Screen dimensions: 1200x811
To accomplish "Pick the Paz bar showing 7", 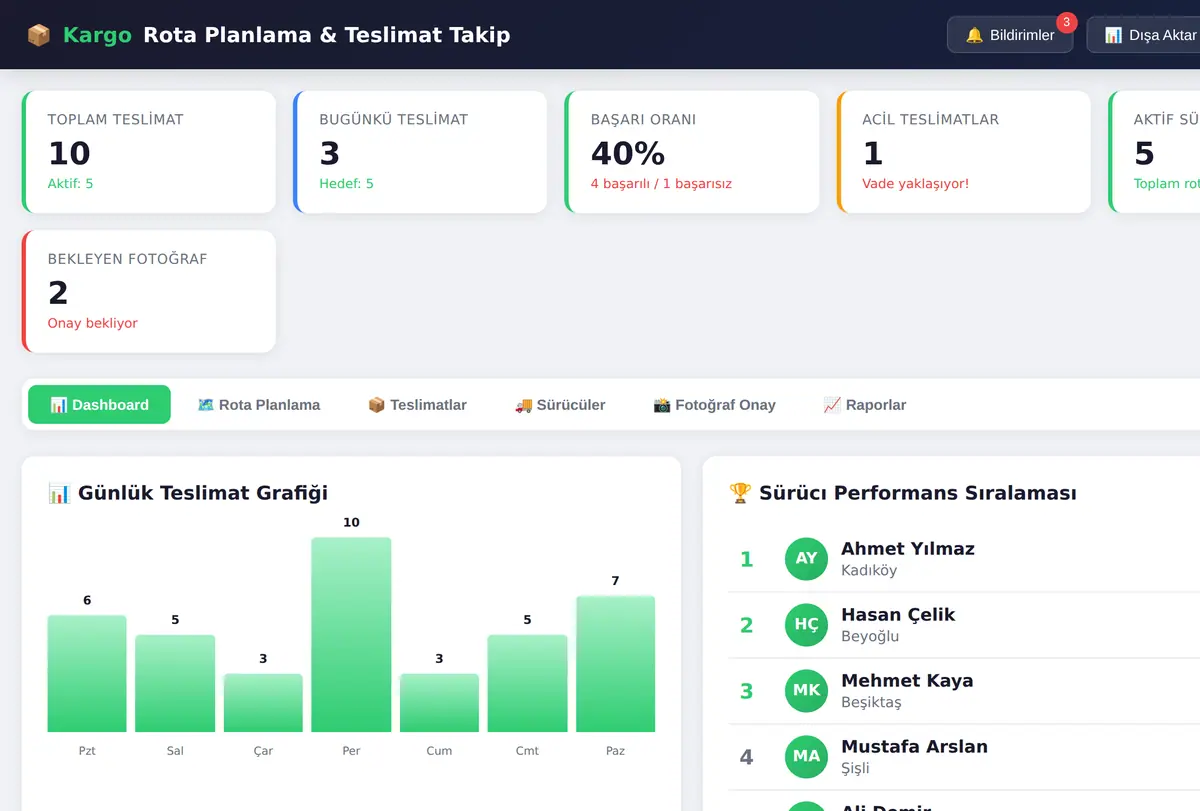I will (615, 664).
